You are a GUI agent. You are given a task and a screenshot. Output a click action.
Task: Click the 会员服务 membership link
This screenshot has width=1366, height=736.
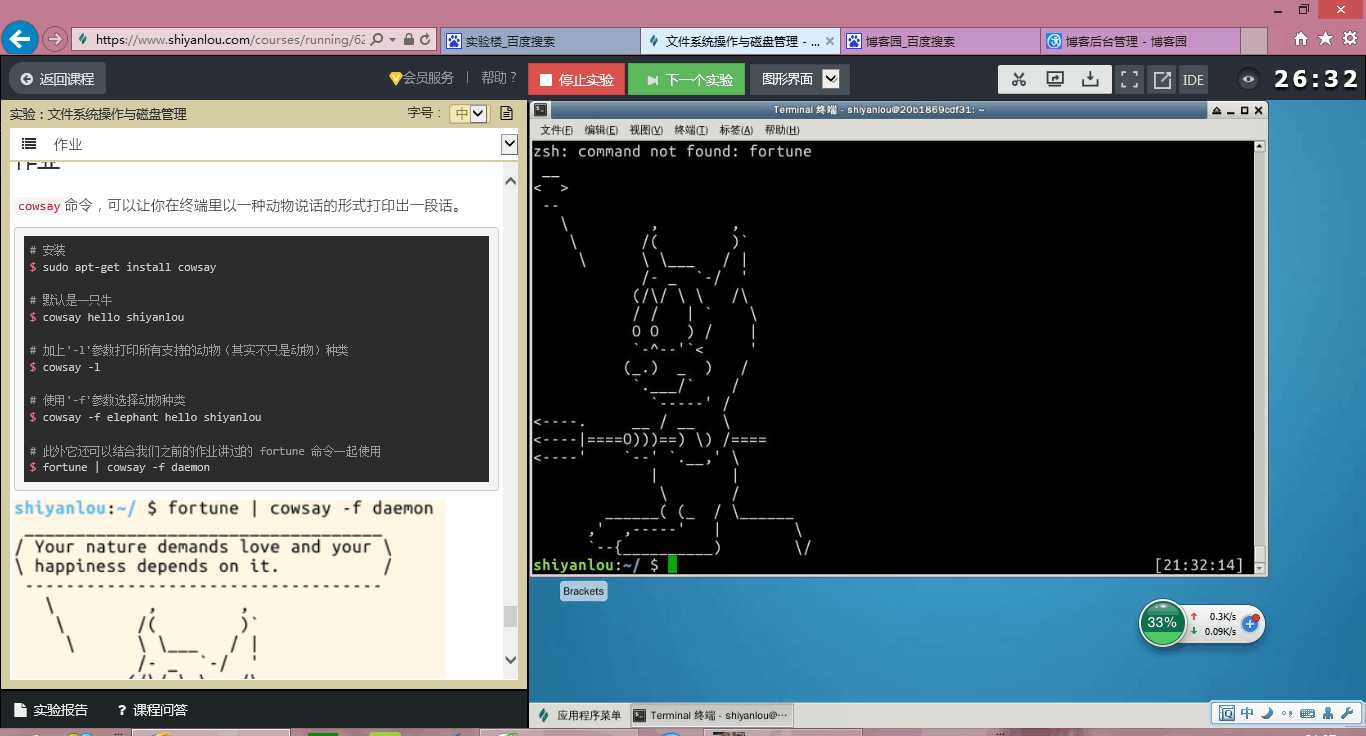coord(421,78)
